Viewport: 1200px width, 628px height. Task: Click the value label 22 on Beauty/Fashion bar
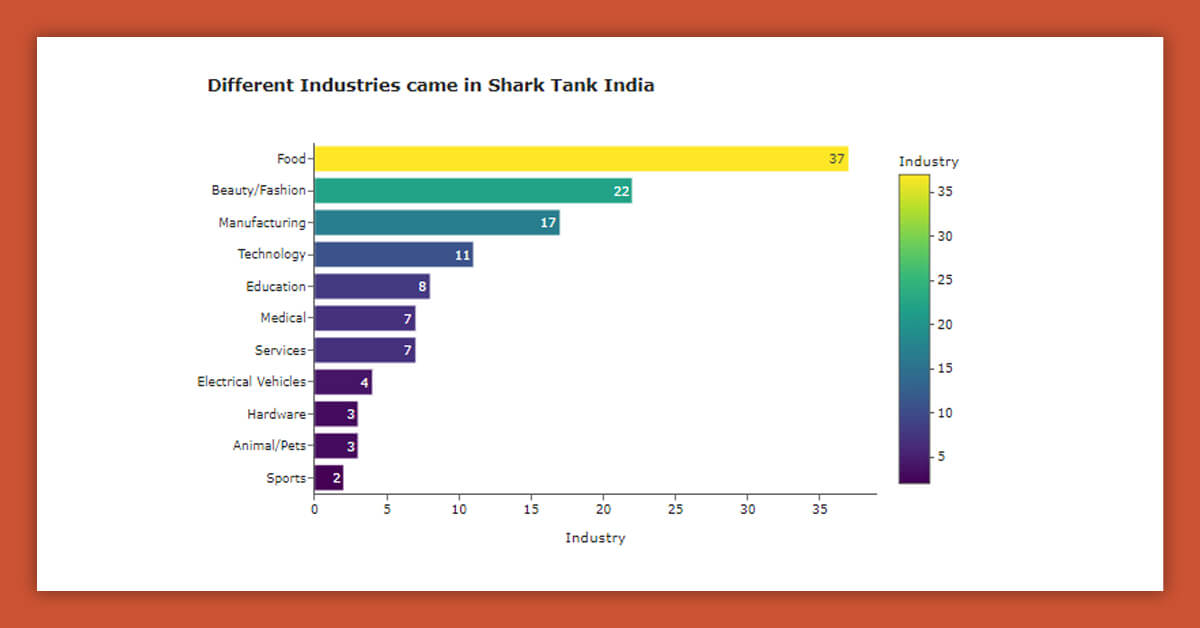pyautogui.click(x=621, y=191)
